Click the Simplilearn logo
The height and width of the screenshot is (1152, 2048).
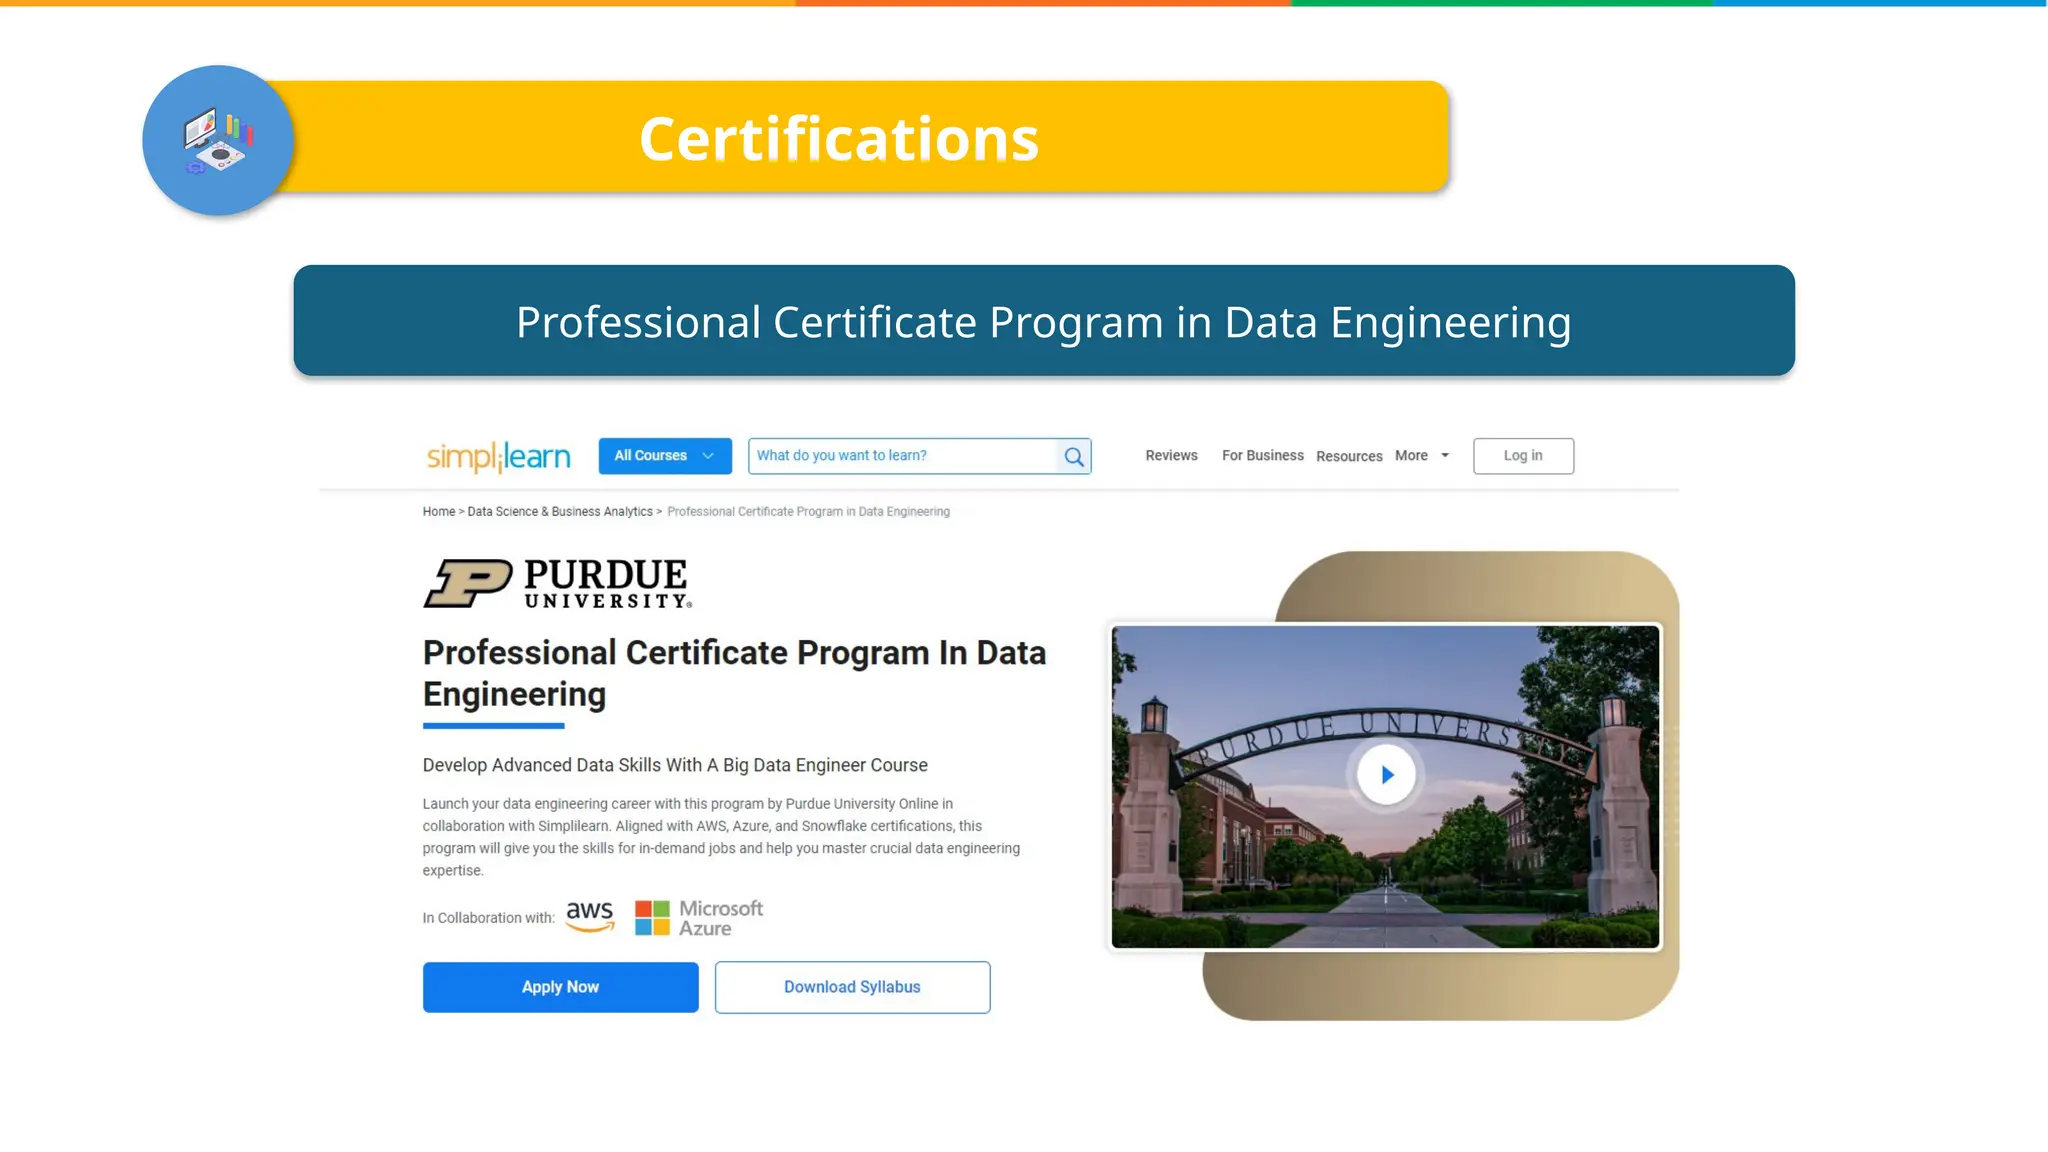(x=498, y=456)
